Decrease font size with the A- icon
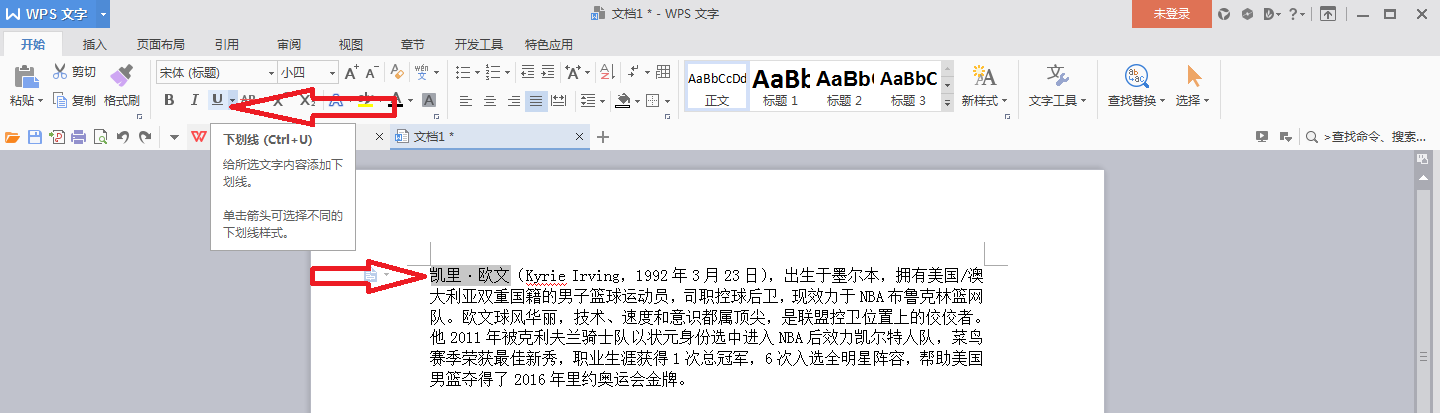This screenshot has height=413, width=1440. pos(372,72)
